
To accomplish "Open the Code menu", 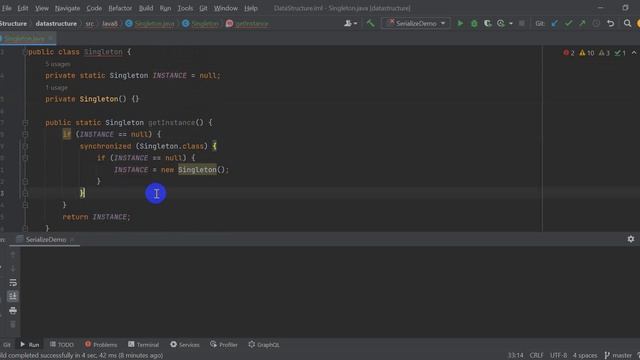I will point(94,8).
